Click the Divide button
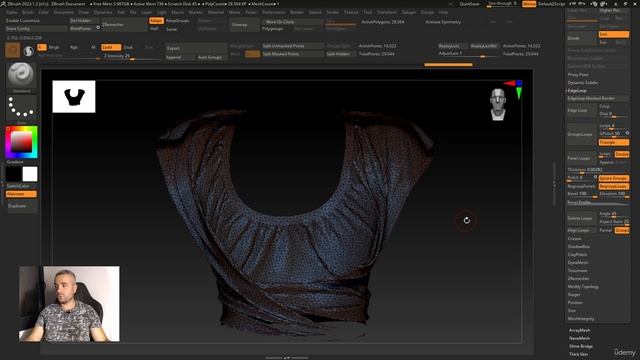The height and width of the screenshot is (360, 640). (582, 38)
